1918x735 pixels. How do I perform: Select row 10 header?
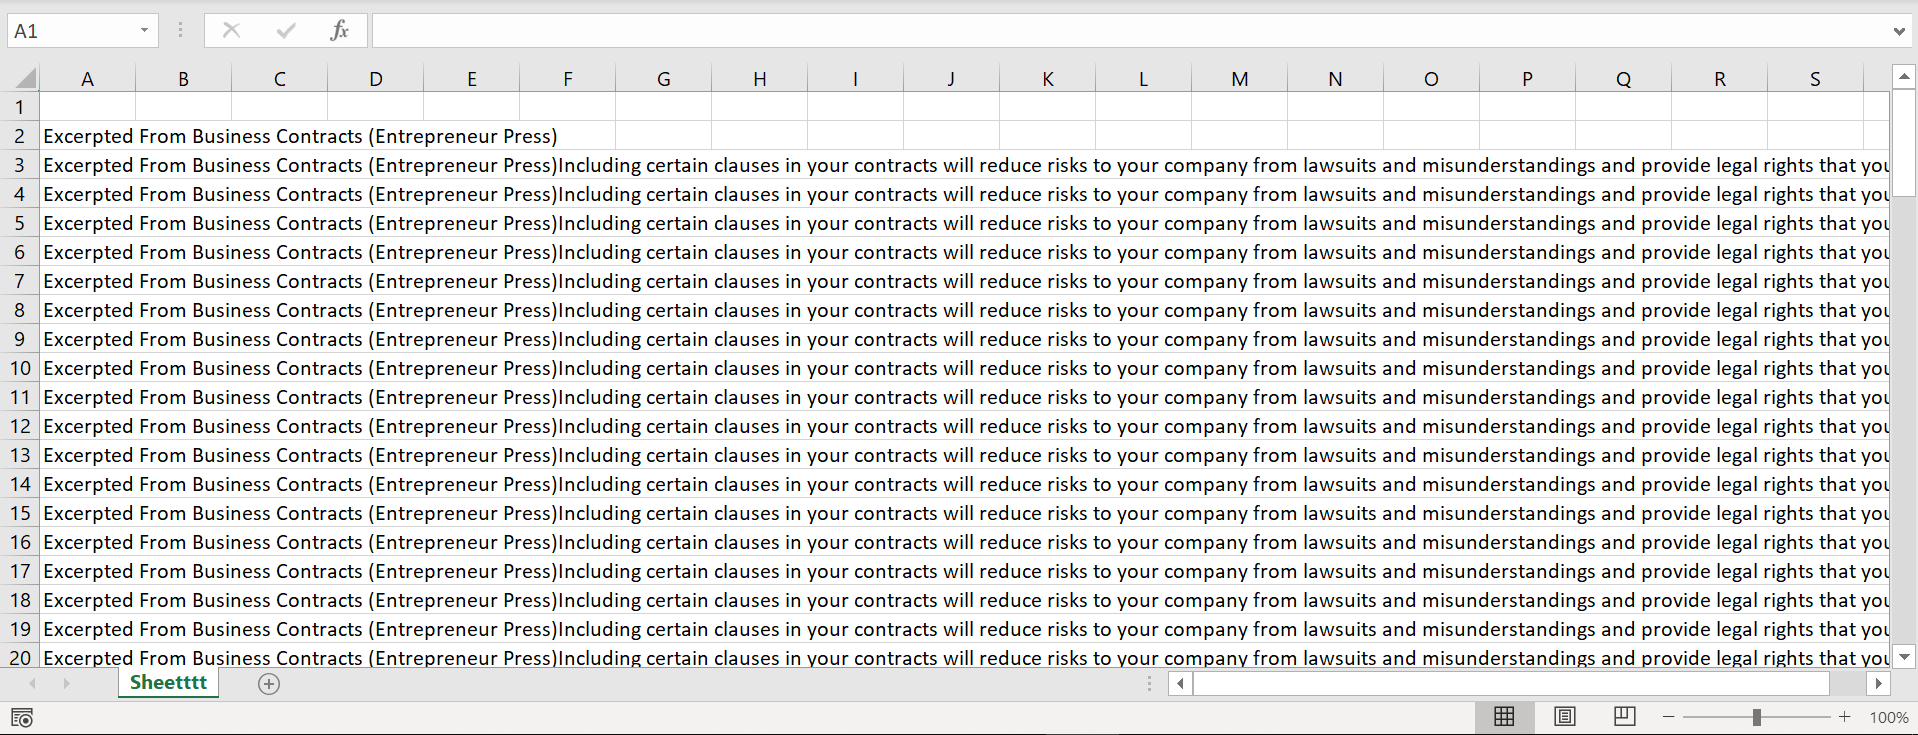pos(20,368)
